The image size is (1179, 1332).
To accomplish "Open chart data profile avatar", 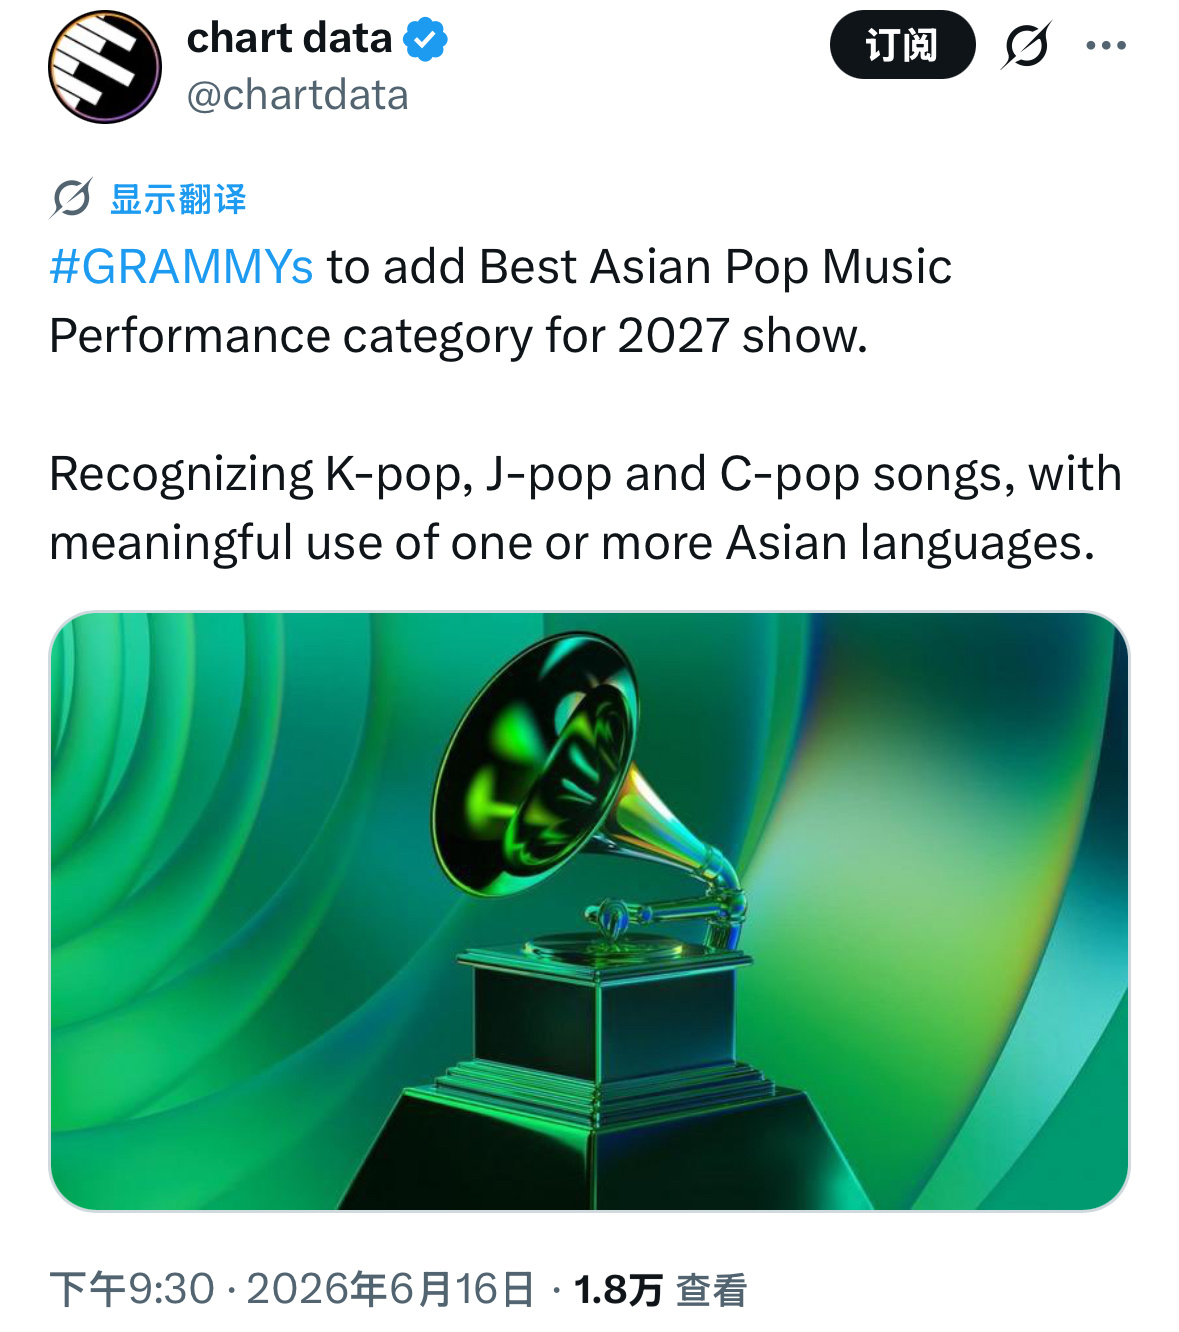I will coord(105,67).
